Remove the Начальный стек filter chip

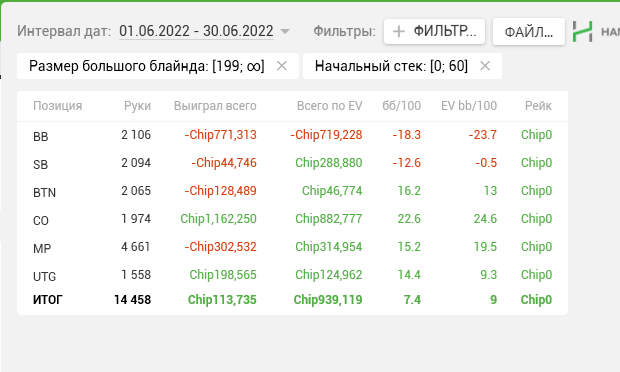pyautogui.click(x=485, y=66)
